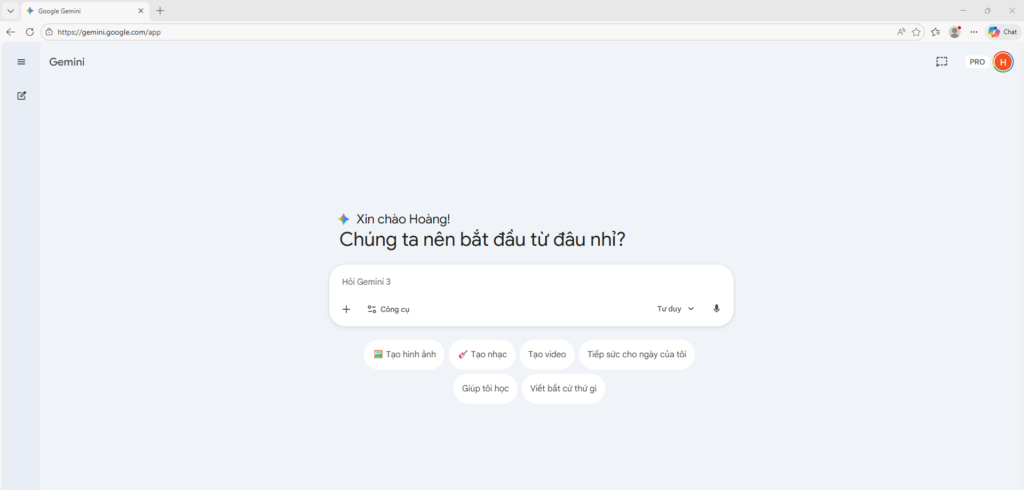Click the Tạo hình ảnh suggestion chip
The image size is (1024, 490).
tap(404, 354)
